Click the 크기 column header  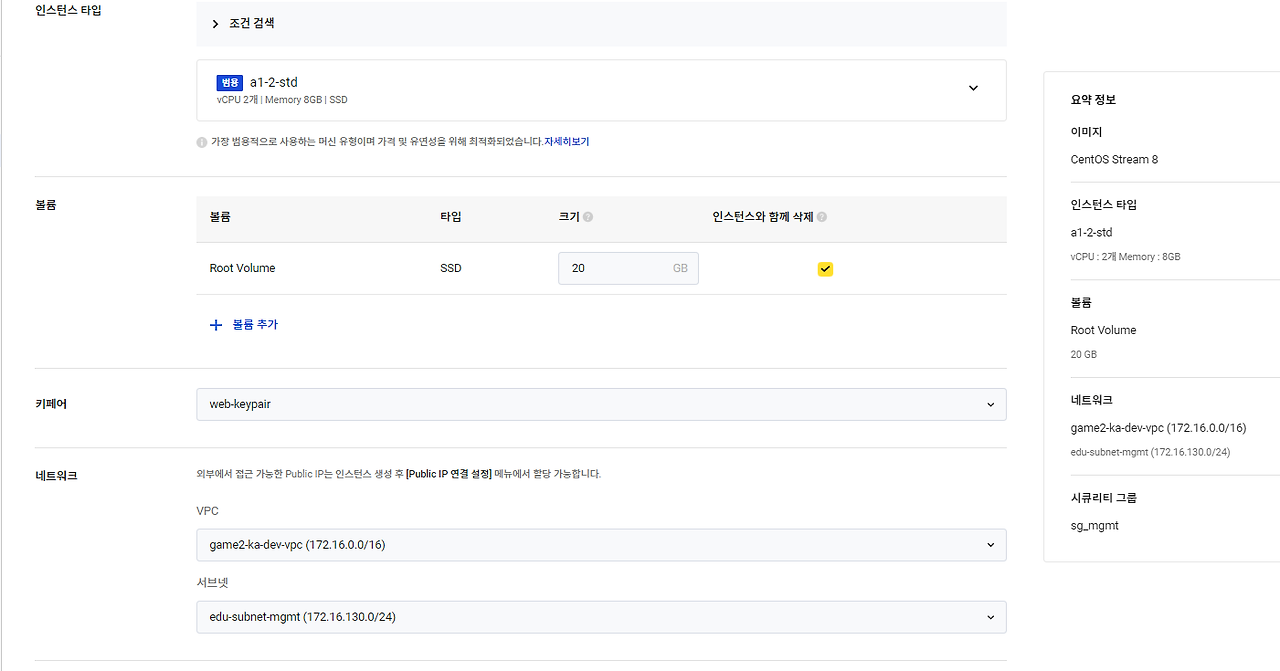569,217
